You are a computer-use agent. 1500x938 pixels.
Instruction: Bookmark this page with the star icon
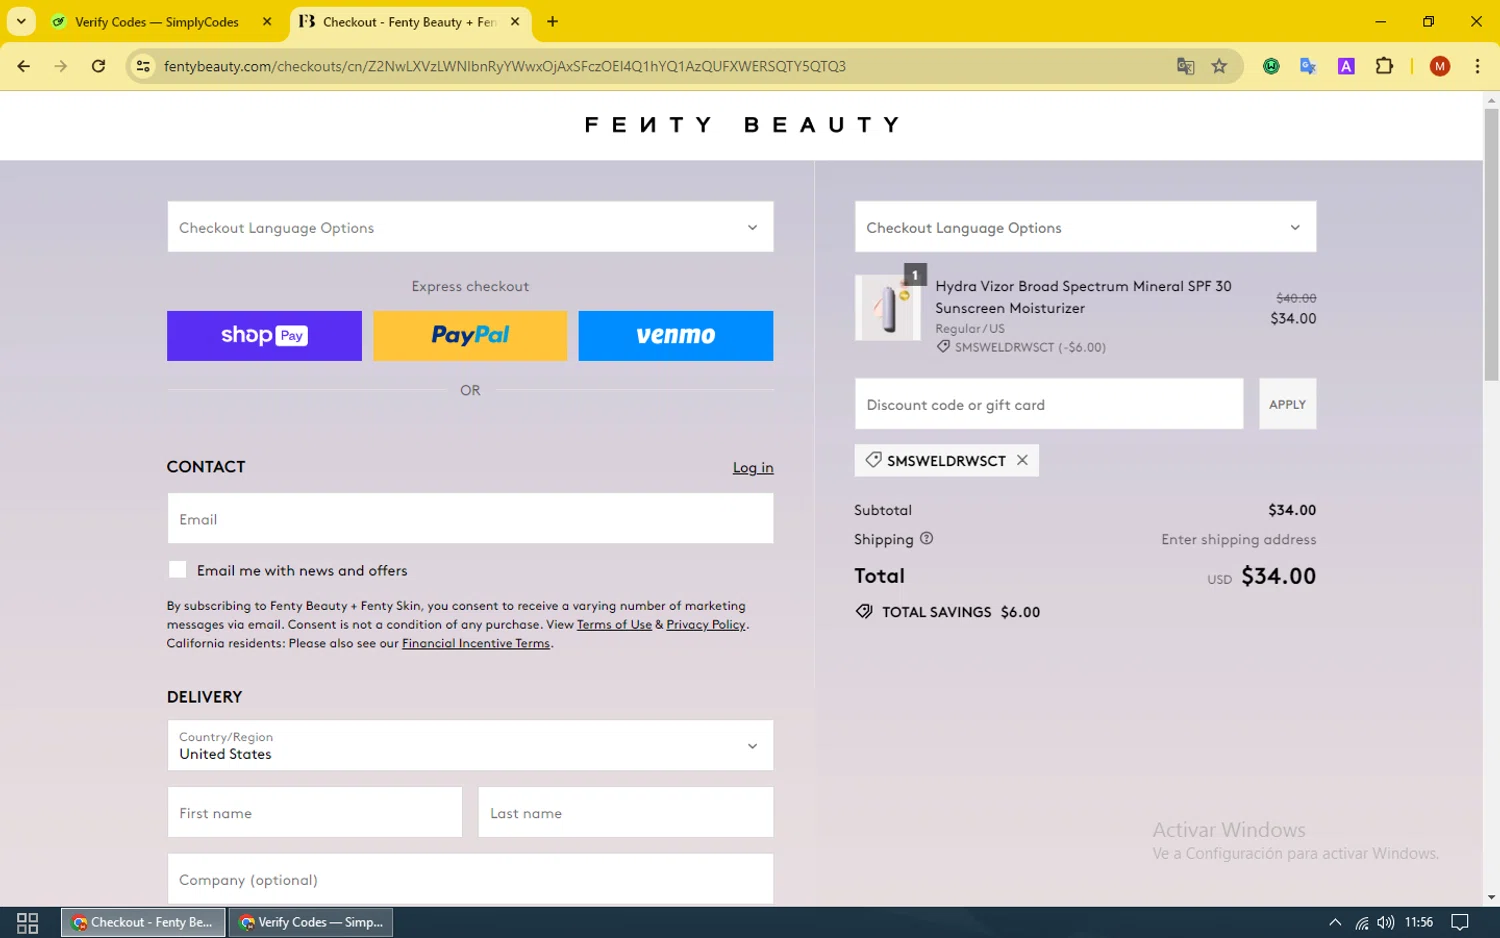pos(1219,66)
